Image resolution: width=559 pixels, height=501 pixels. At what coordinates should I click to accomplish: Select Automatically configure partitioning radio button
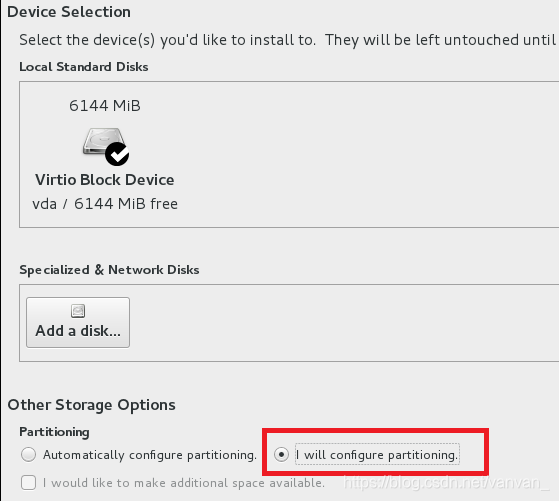[28, 455]
